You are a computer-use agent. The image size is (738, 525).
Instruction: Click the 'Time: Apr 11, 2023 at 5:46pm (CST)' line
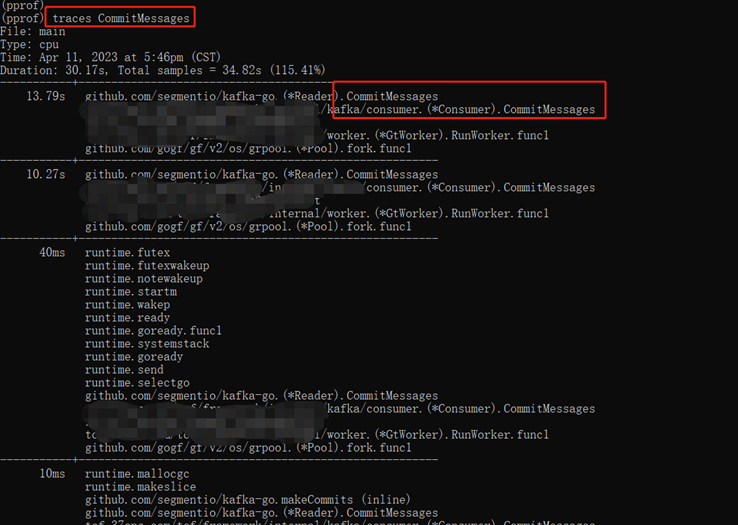pos(111,57)
